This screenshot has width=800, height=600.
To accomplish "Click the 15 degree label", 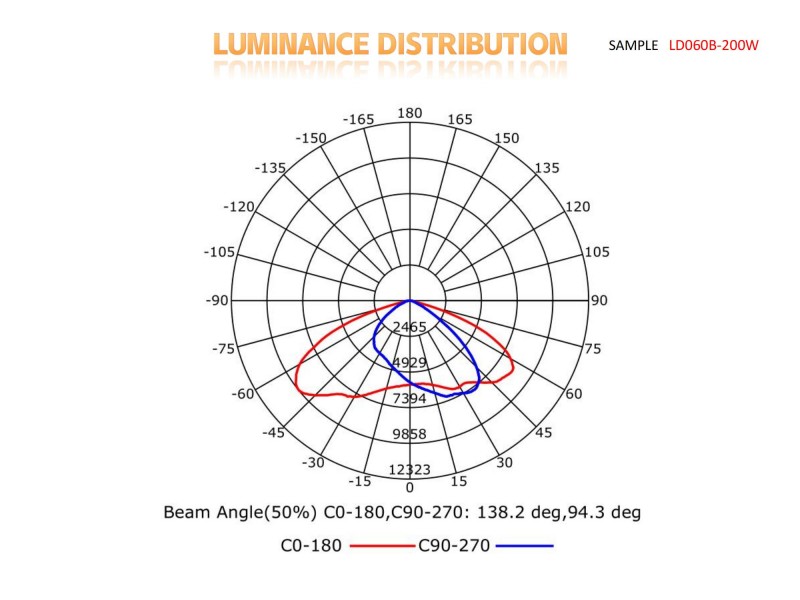I will (x=458, y=481).
